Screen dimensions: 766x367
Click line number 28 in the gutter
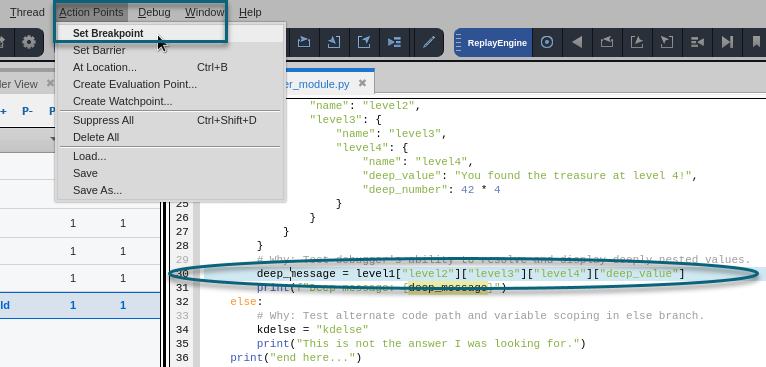(182, 246)
